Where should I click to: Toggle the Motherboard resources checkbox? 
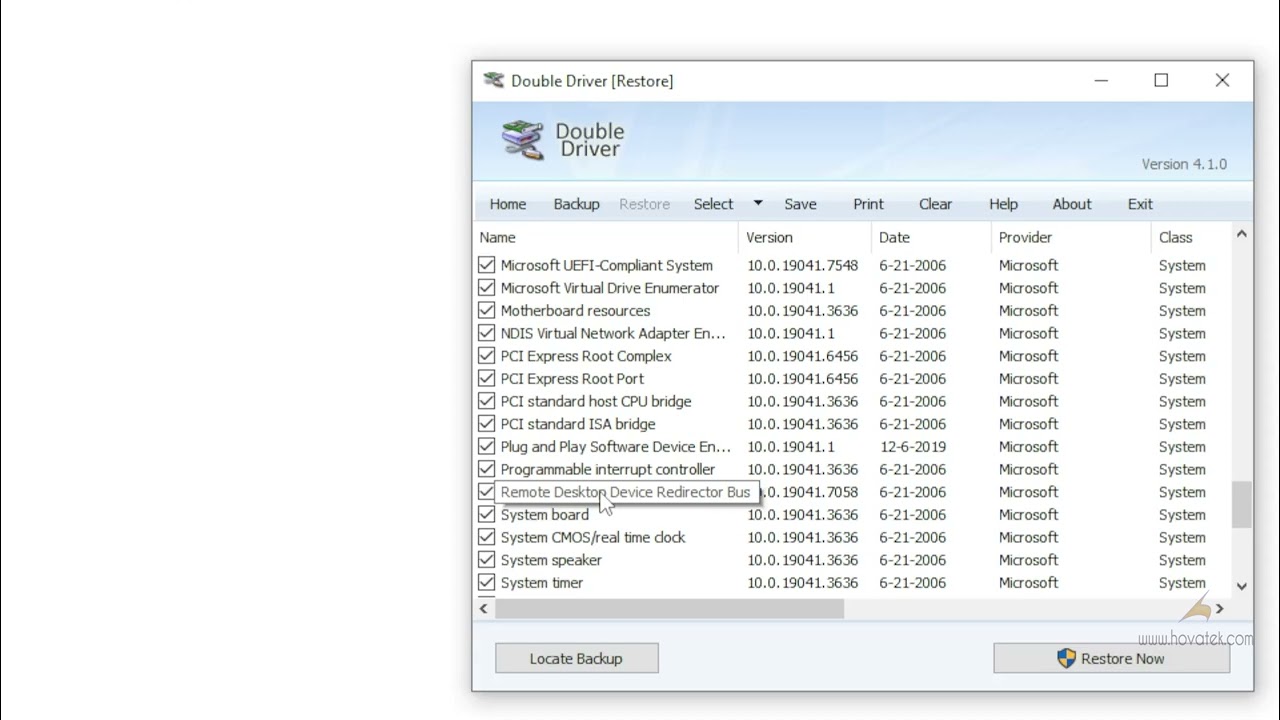click(486, 310)
